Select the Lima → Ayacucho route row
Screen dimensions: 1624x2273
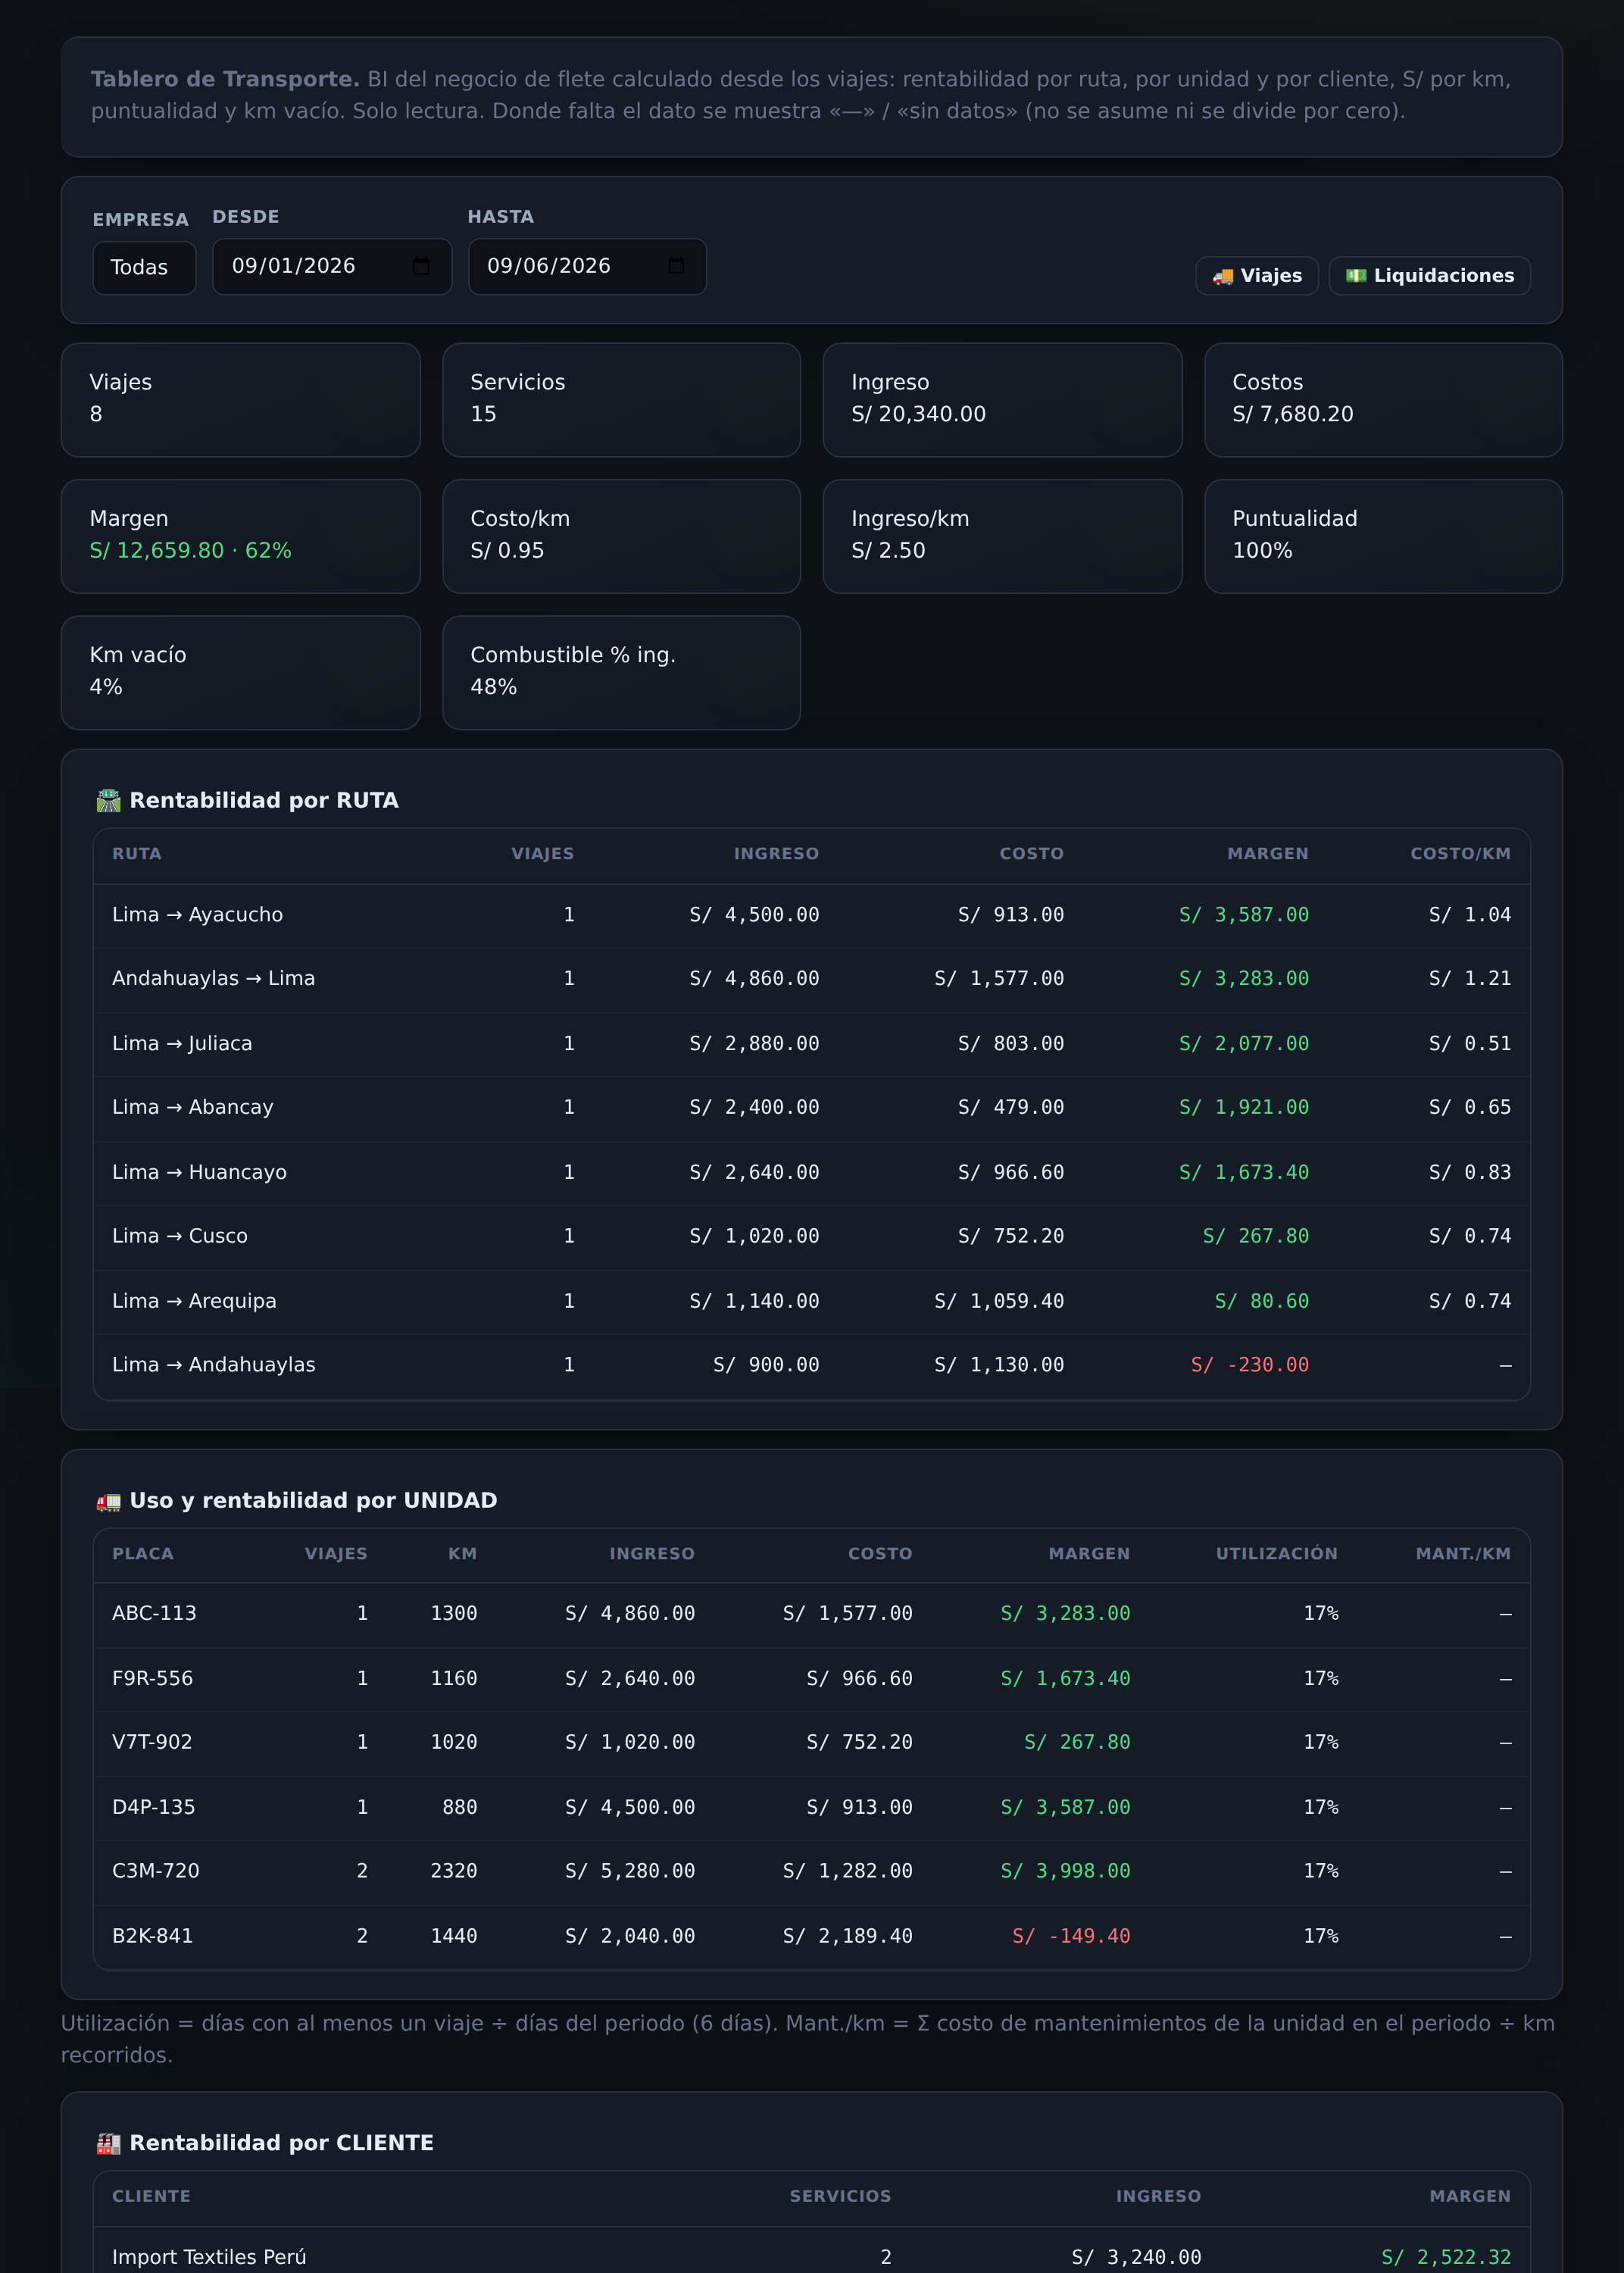click(811, 915)
